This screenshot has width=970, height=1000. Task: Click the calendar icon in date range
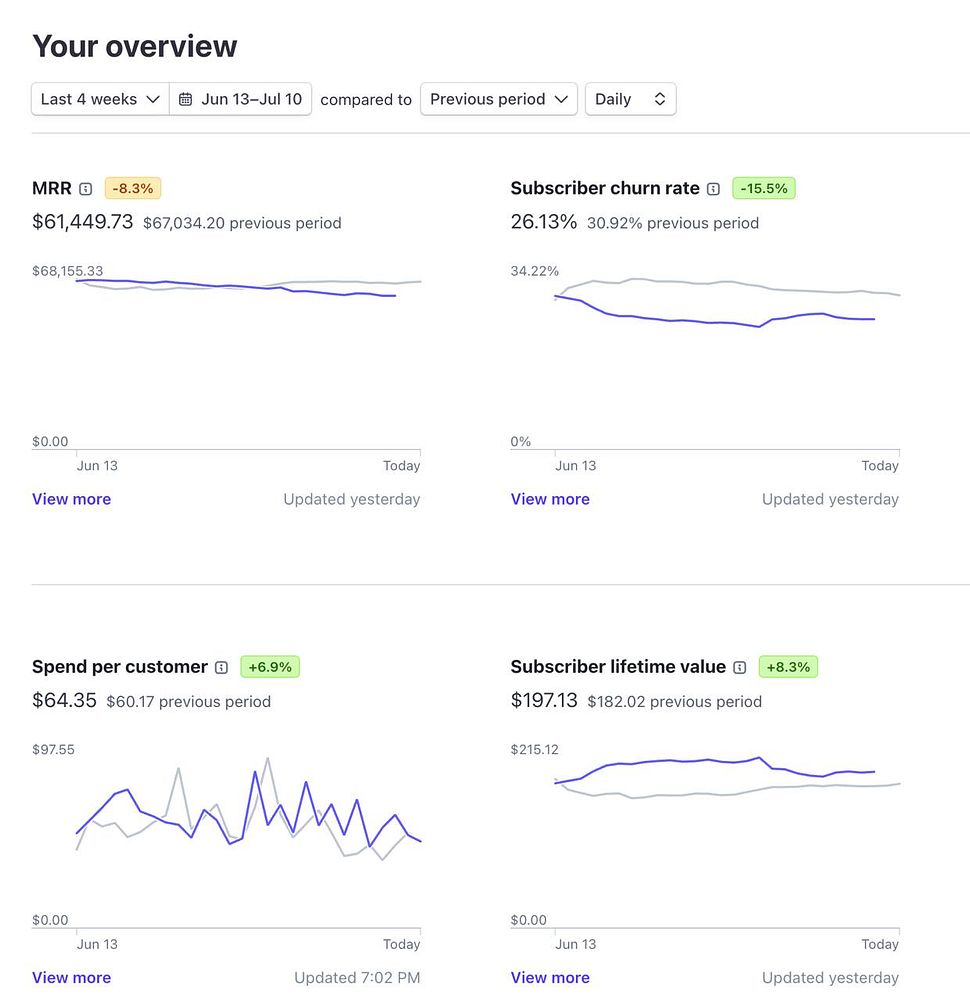[x=185, y=99]
